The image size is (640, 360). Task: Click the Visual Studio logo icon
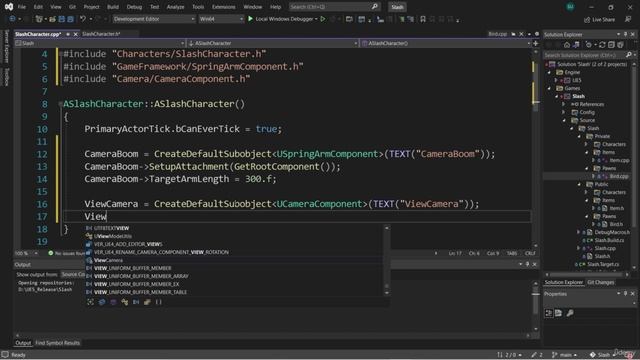pyautogui.click(x=9, y=7)
